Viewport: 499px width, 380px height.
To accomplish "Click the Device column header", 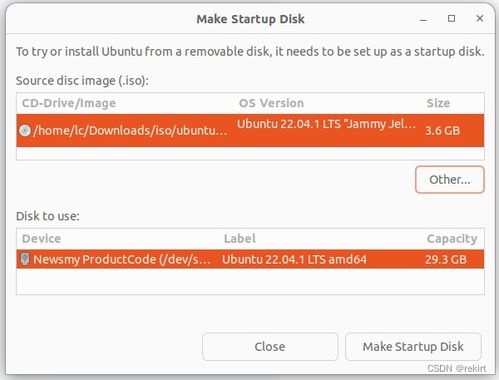I will [x=41, y=239].
